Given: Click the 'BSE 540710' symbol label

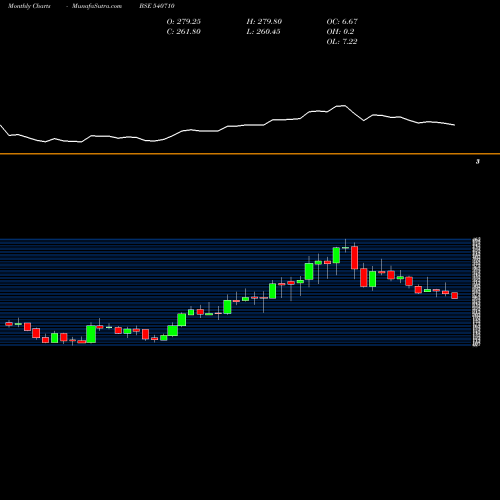Looking at the screenshot, I should point(157,6).
